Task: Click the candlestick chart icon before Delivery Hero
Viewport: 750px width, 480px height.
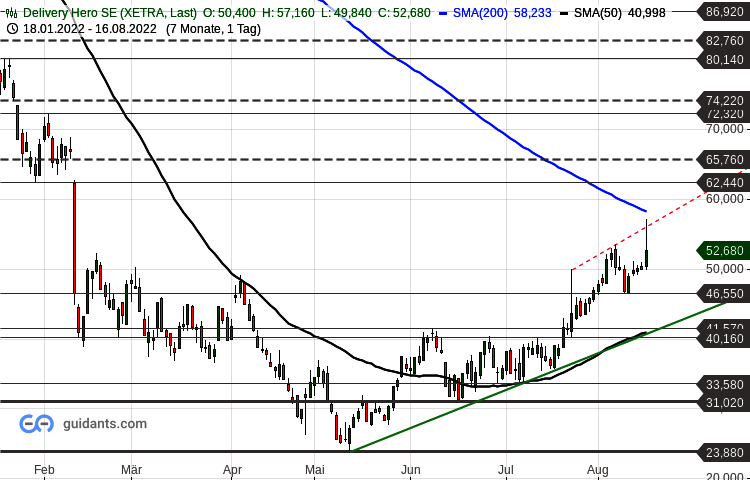Action: click(x=12, y=13)
